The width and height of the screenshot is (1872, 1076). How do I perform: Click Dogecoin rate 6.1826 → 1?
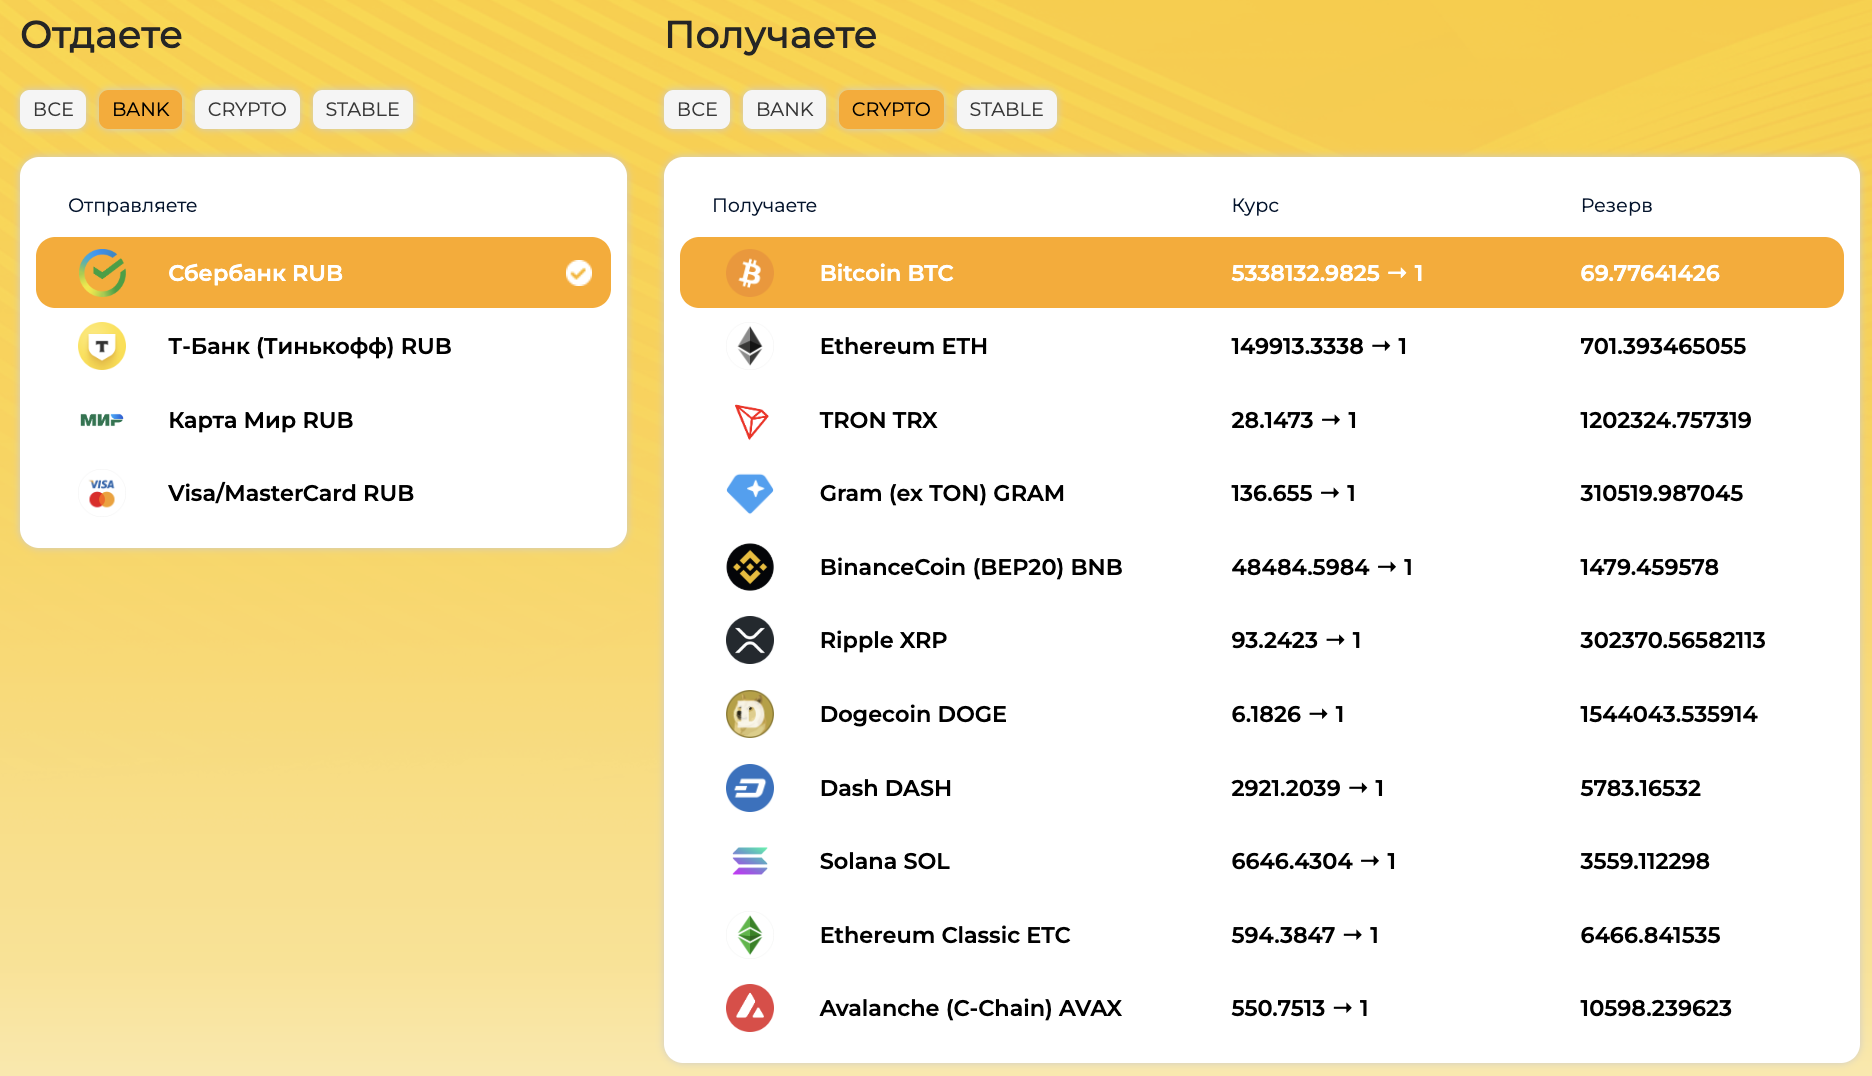1288,714
